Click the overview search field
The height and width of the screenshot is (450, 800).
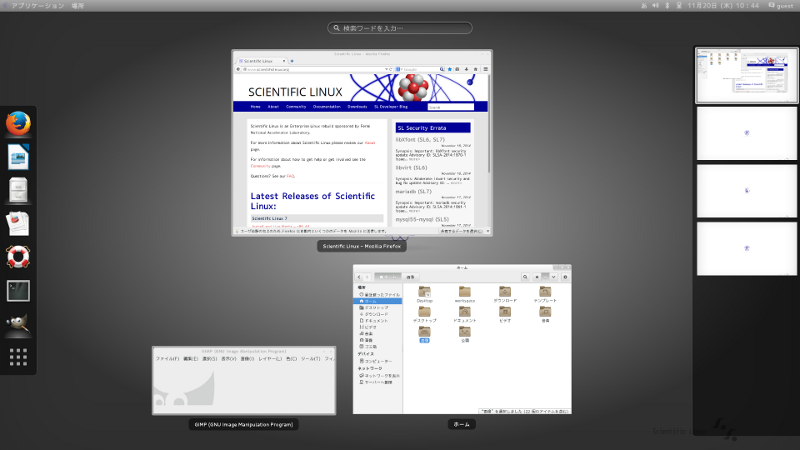coord(400,28)
